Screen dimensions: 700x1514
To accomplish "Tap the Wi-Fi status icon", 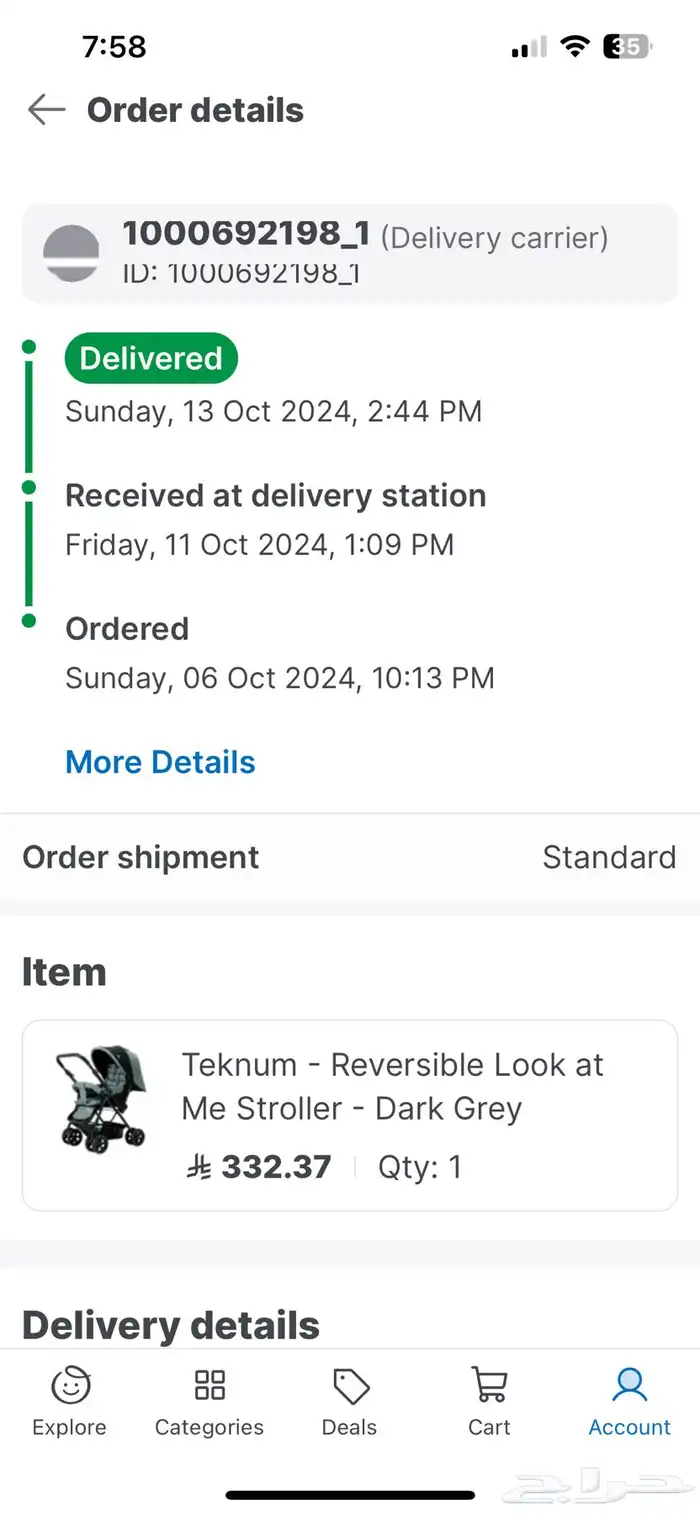I will click(574, 46).
